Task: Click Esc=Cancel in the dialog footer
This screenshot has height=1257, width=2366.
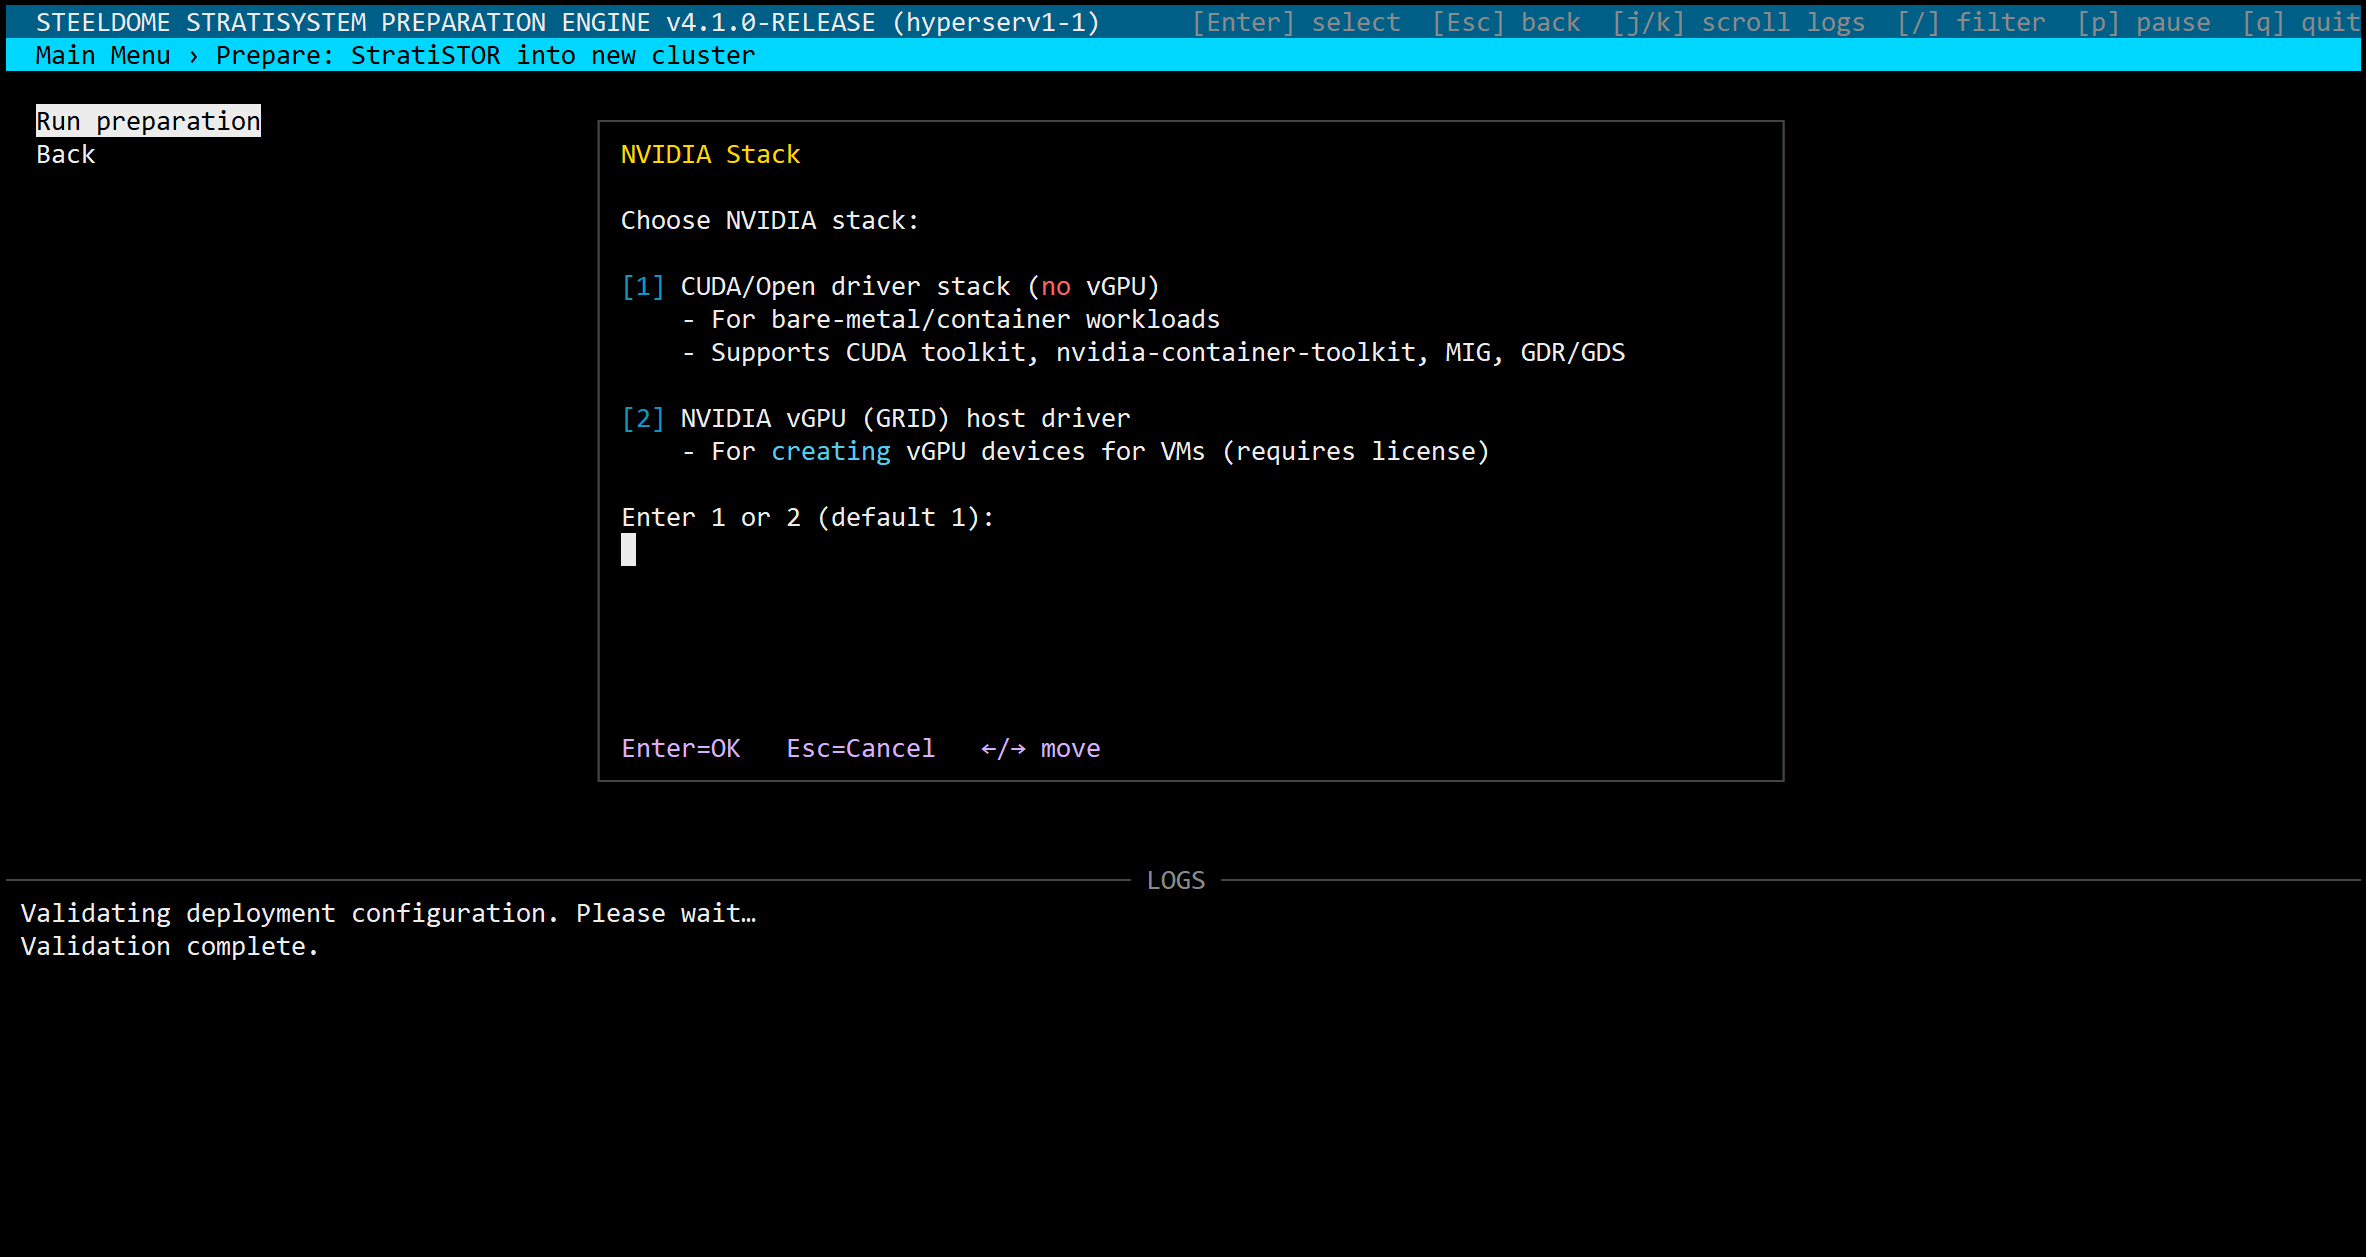Action: pos(860,748)
